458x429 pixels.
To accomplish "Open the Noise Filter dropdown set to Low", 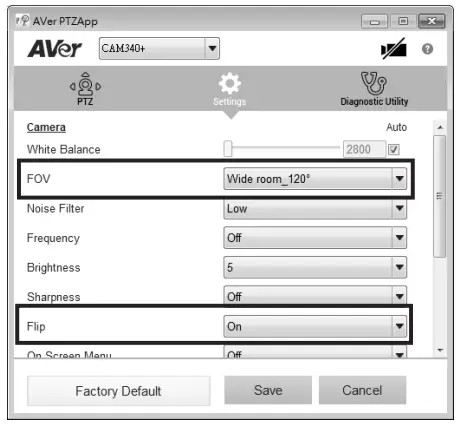I will [315, 209].
